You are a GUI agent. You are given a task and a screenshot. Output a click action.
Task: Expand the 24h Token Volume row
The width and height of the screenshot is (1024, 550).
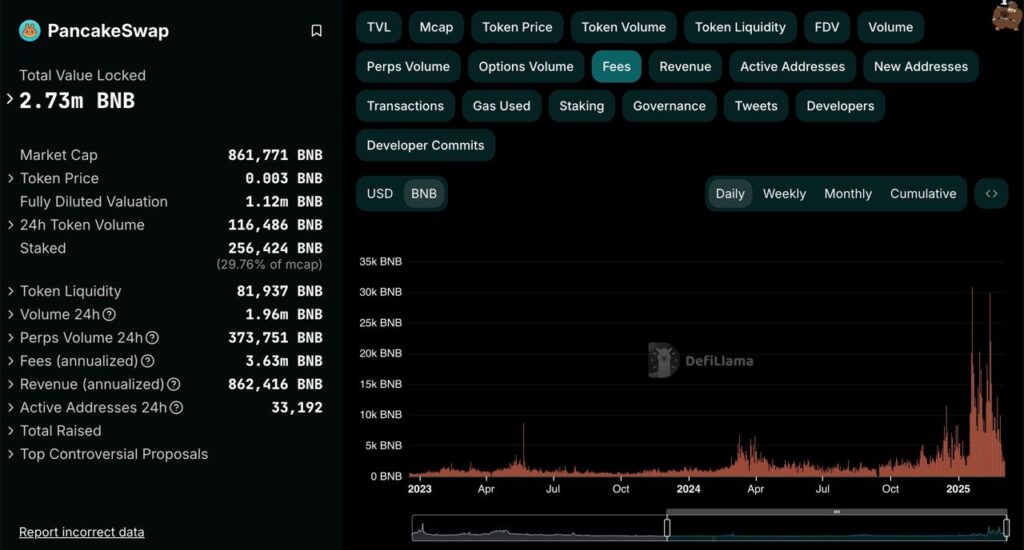(10, 225)
